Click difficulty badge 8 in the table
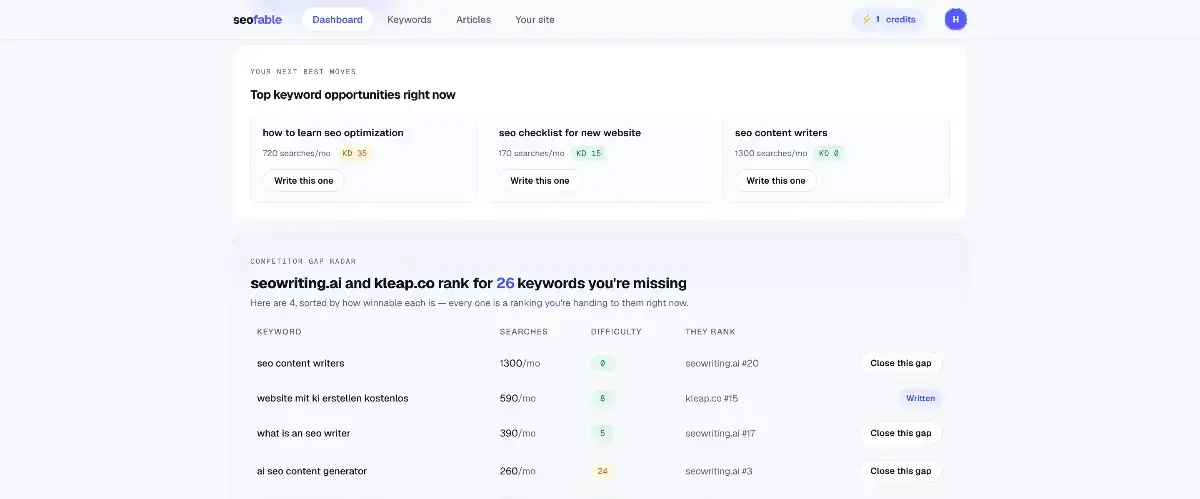This screenshot has width=1200, height=499. (x=602, y=398)
